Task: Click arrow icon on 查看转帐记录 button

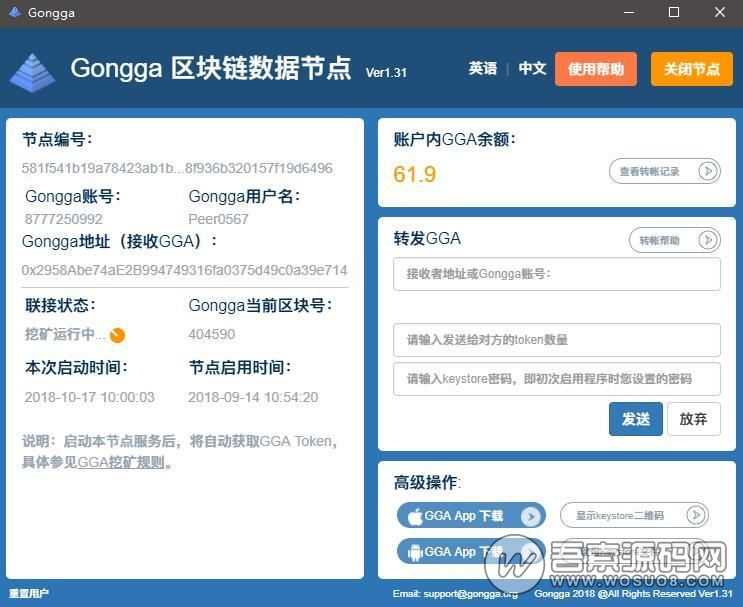Action: coord(708,171)
